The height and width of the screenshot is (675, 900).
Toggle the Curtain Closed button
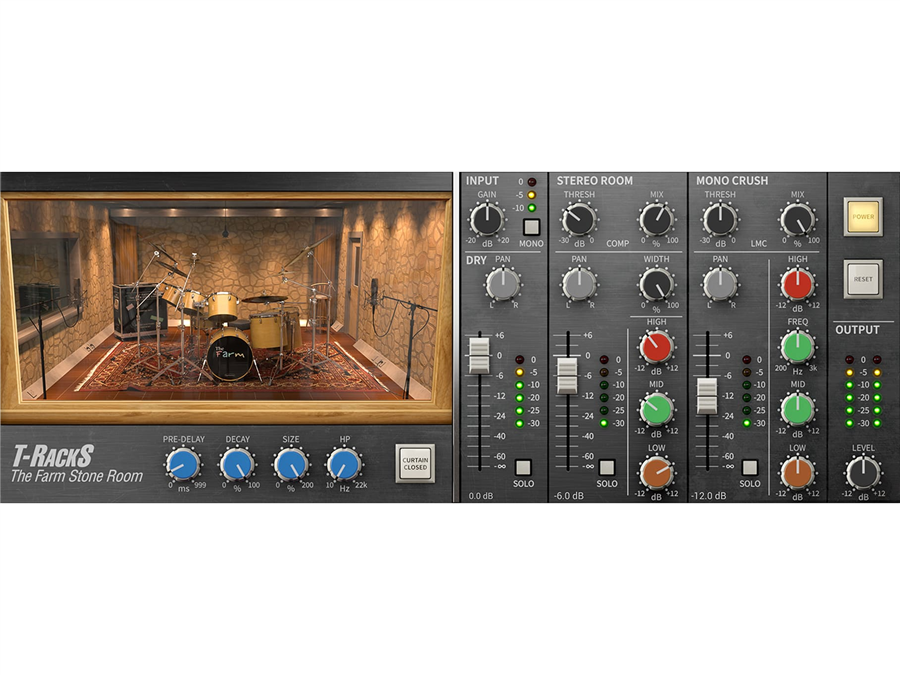coord(415,463)
